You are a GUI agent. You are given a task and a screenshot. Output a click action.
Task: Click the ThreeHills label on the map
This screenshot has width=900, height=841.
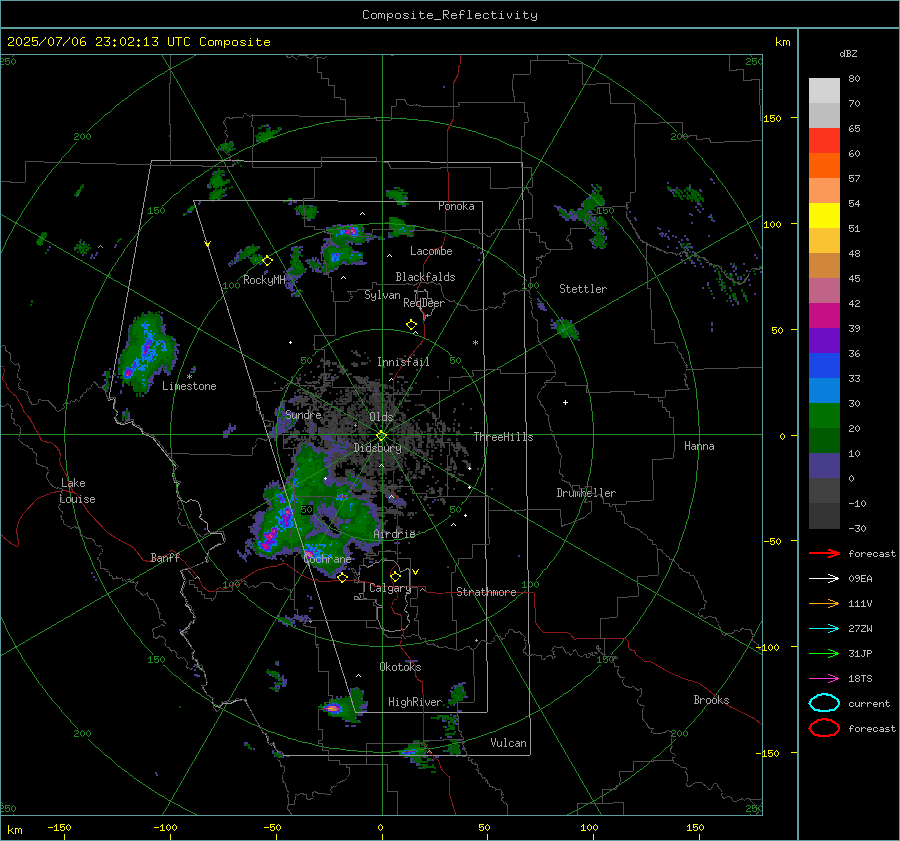[x=503, y=437]
